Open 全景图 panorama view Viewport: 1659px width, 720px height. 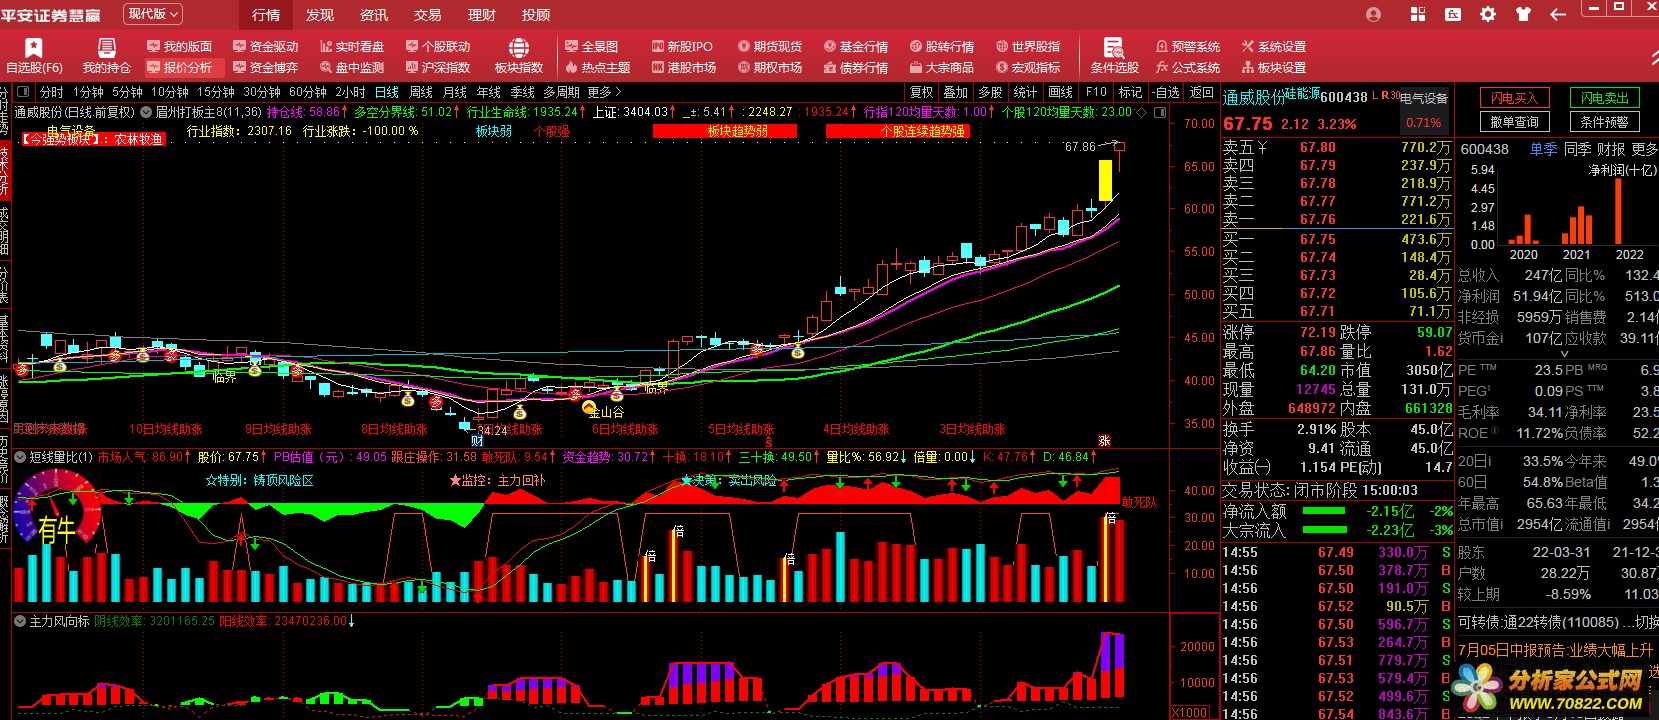point(592,46)
